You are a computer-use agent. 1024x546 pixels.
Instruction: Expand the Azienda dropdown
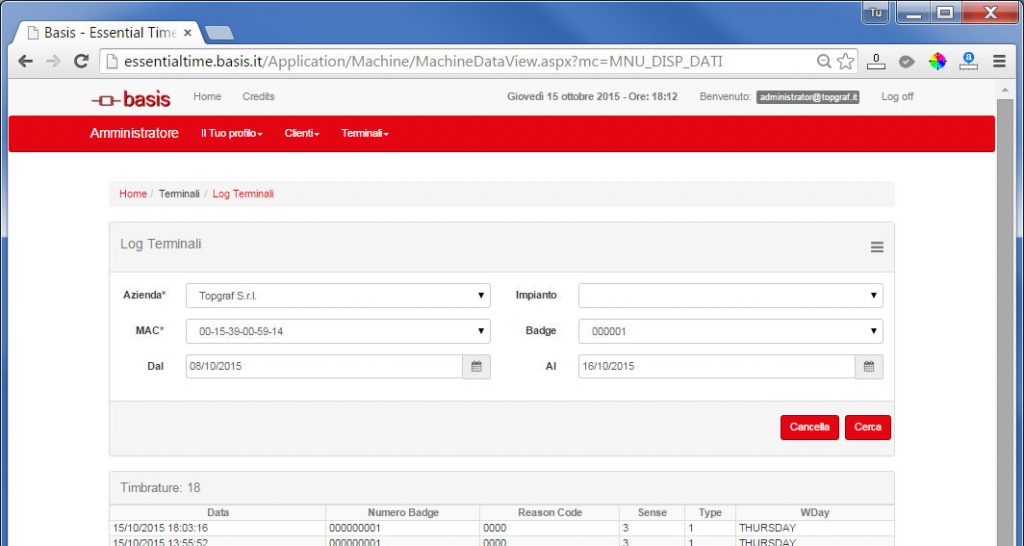tap(338, 296)
